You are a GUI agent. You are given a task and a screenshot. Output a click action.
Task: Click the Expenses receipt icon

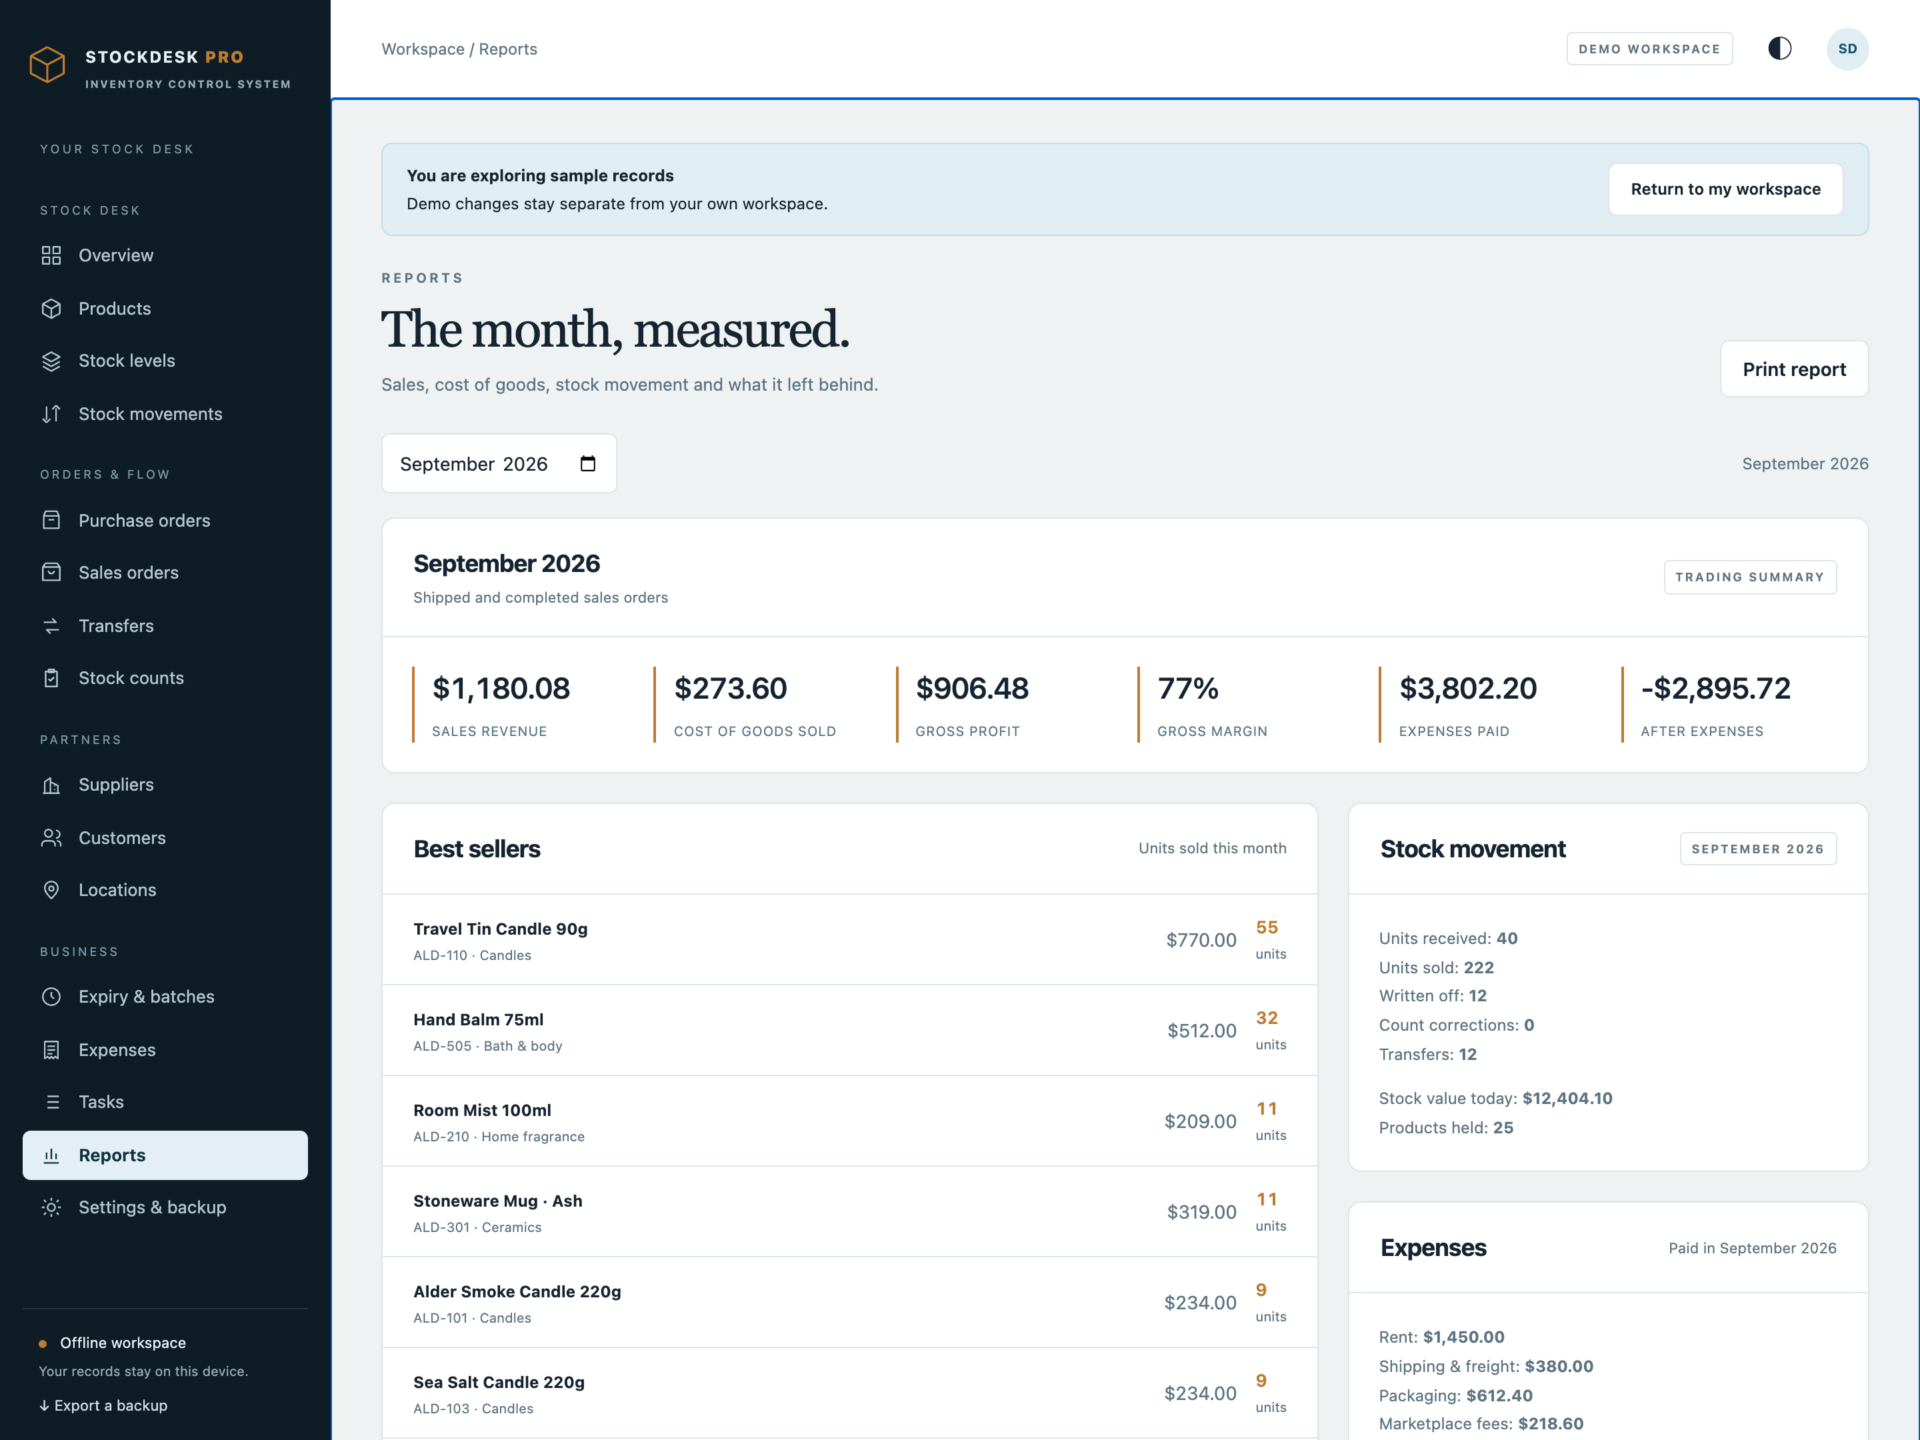(x=51, y=1050)
